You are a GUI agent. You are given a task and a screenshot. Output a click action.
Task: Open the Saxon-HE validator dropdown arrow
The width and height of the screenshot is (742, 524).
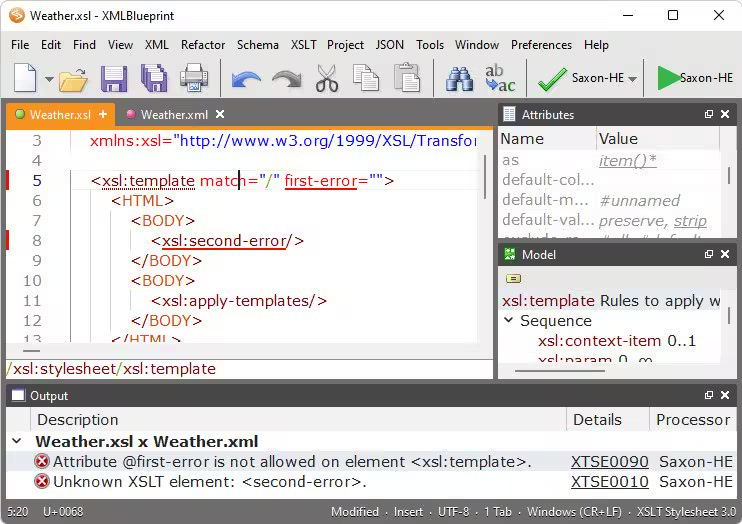click(x=632, y=79)
